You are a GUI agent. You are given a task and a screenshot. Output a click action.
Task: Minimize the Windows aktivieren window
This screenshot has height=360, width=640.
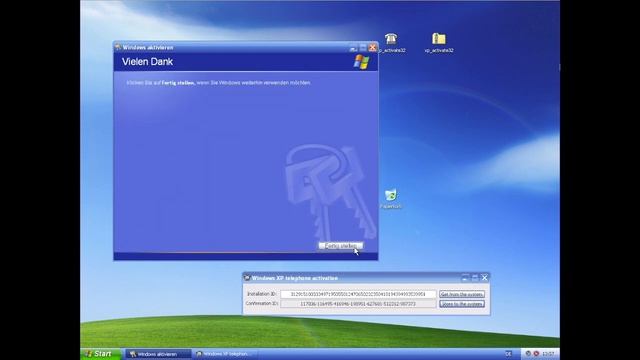tap(353, 47)
